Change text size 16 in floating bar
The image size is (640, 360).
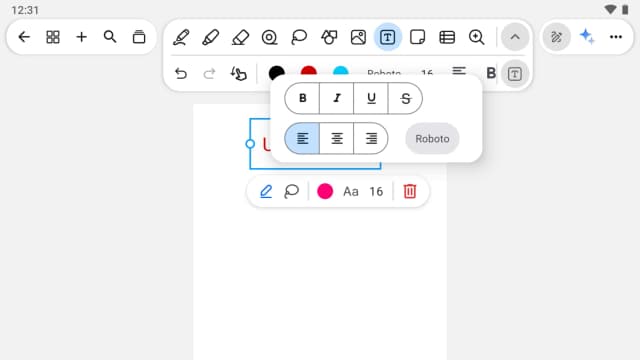[376, 191]
